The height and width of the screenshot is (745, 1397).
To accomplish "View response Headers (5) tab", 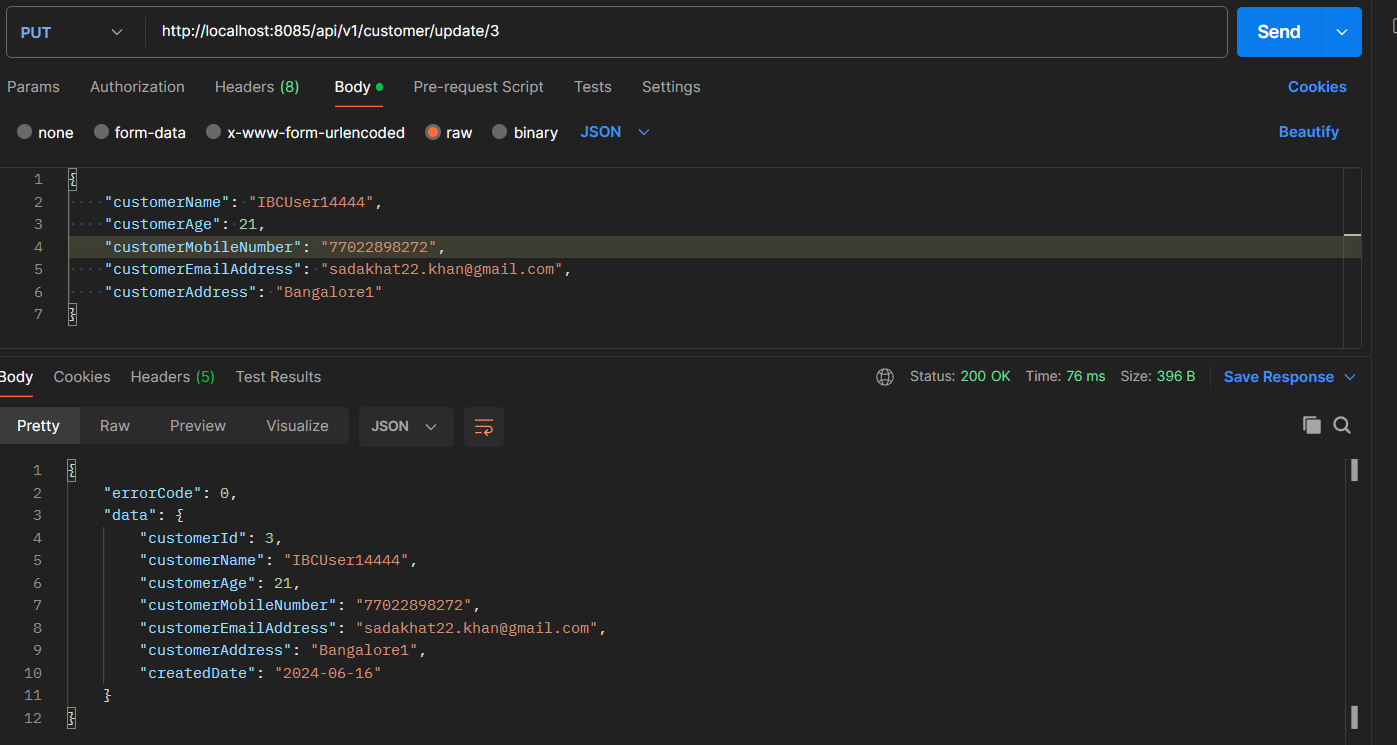I will click(172, 377).
